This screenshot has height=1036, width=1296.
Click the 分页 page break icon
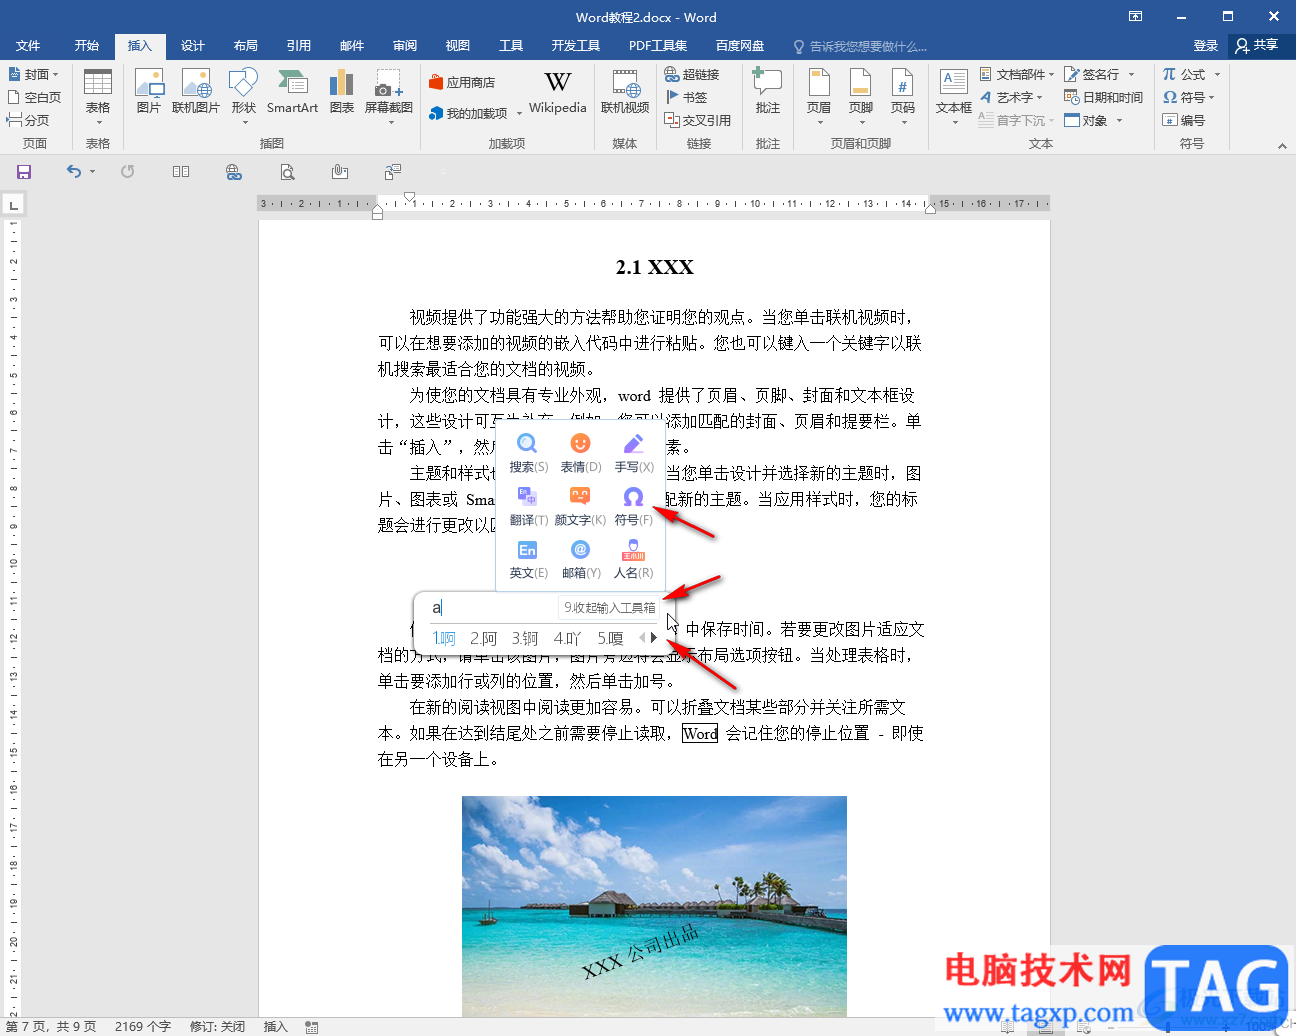pos(28,120)
